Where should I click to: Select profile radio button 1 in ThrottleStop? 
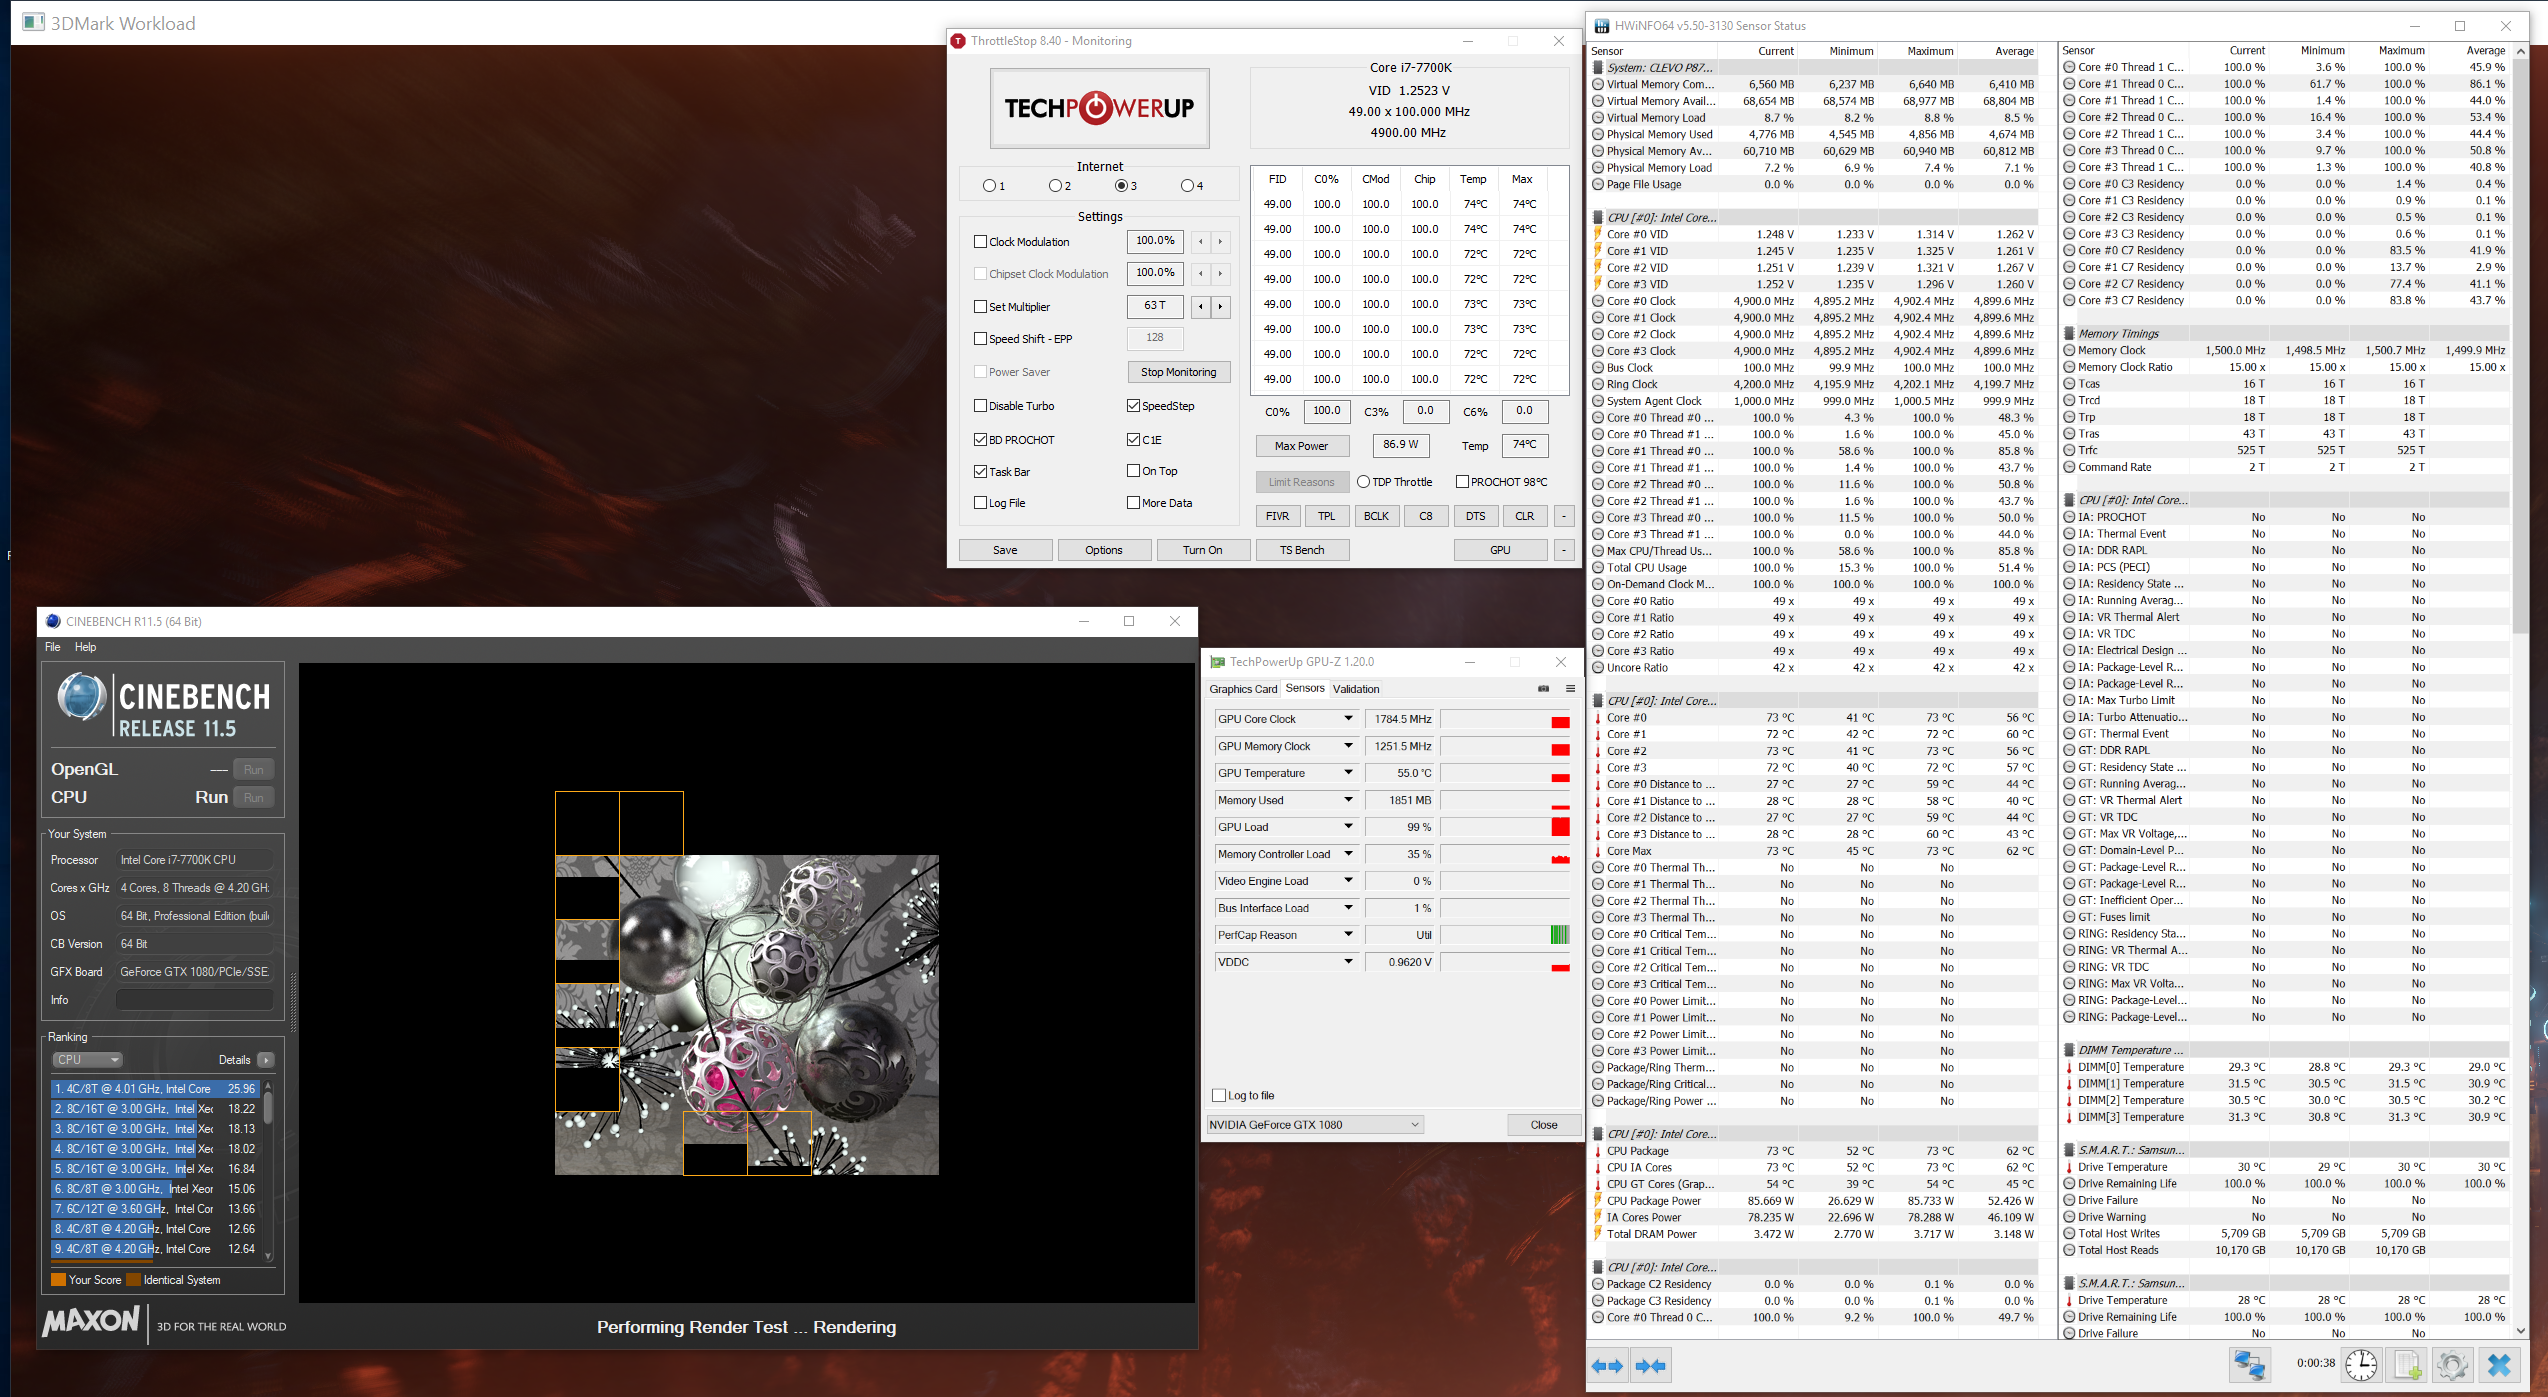click(x=989, y=186)
